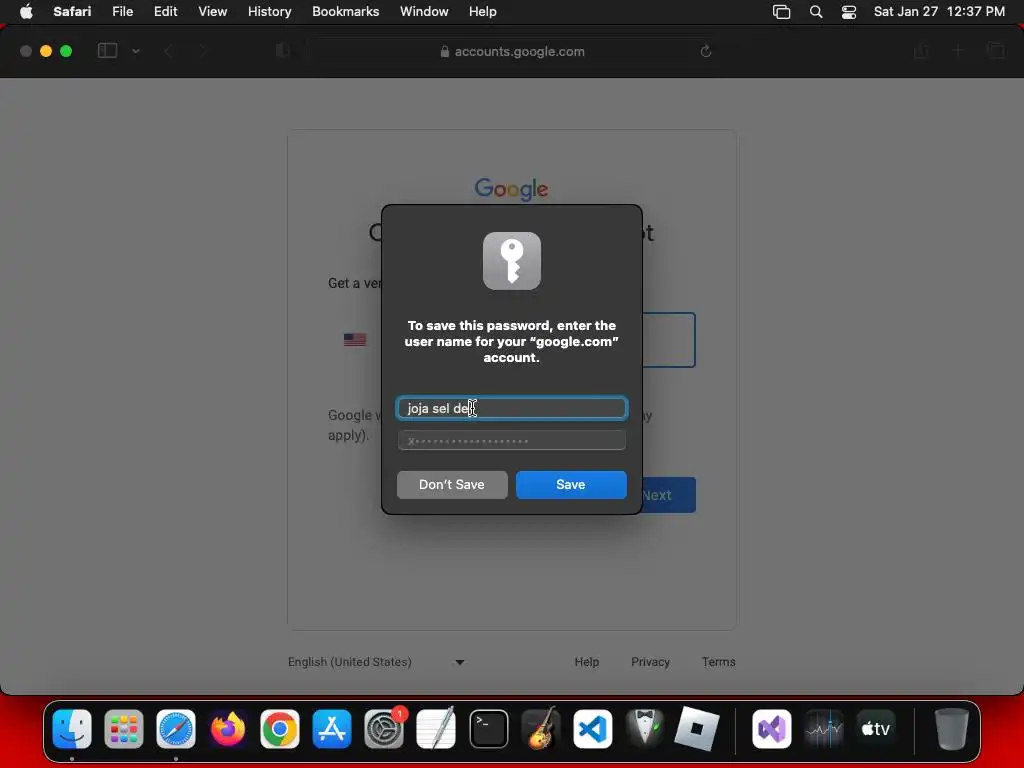Show the tab overview in Safari

(x=995, y=51)
